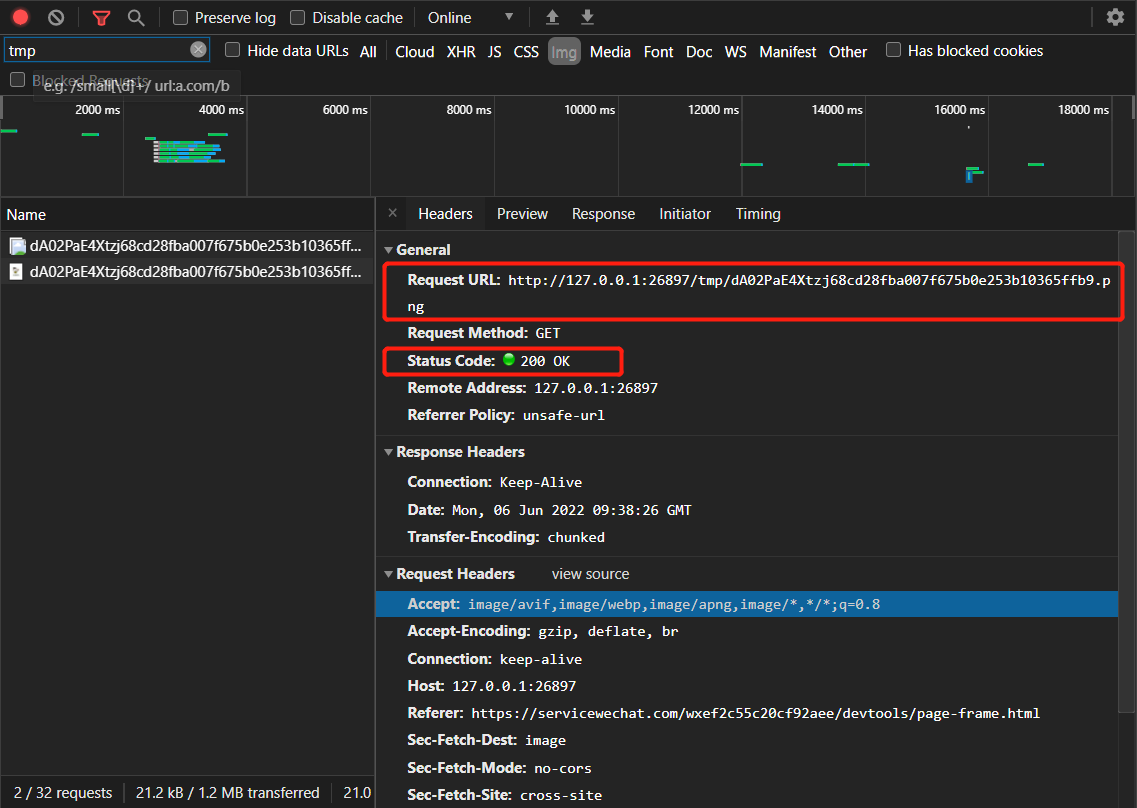Viewport: 1137px width, 808px height.
Task: Switch to the Preview tab
Action: coord(522,214)
